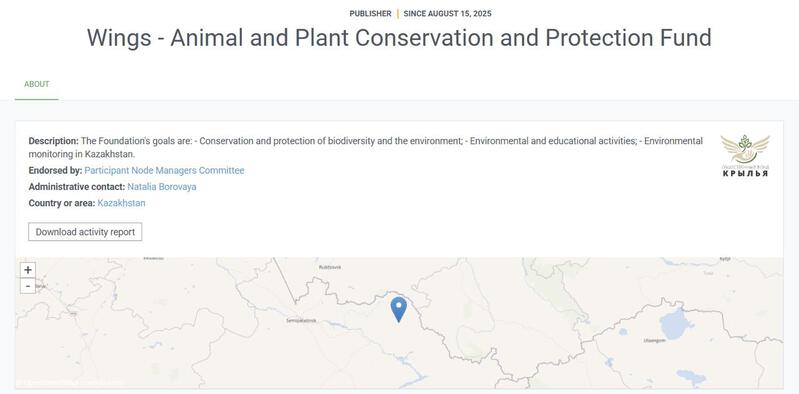Click the Крылья text under the logo
The image size is (799, 394).
coord(745,173)
